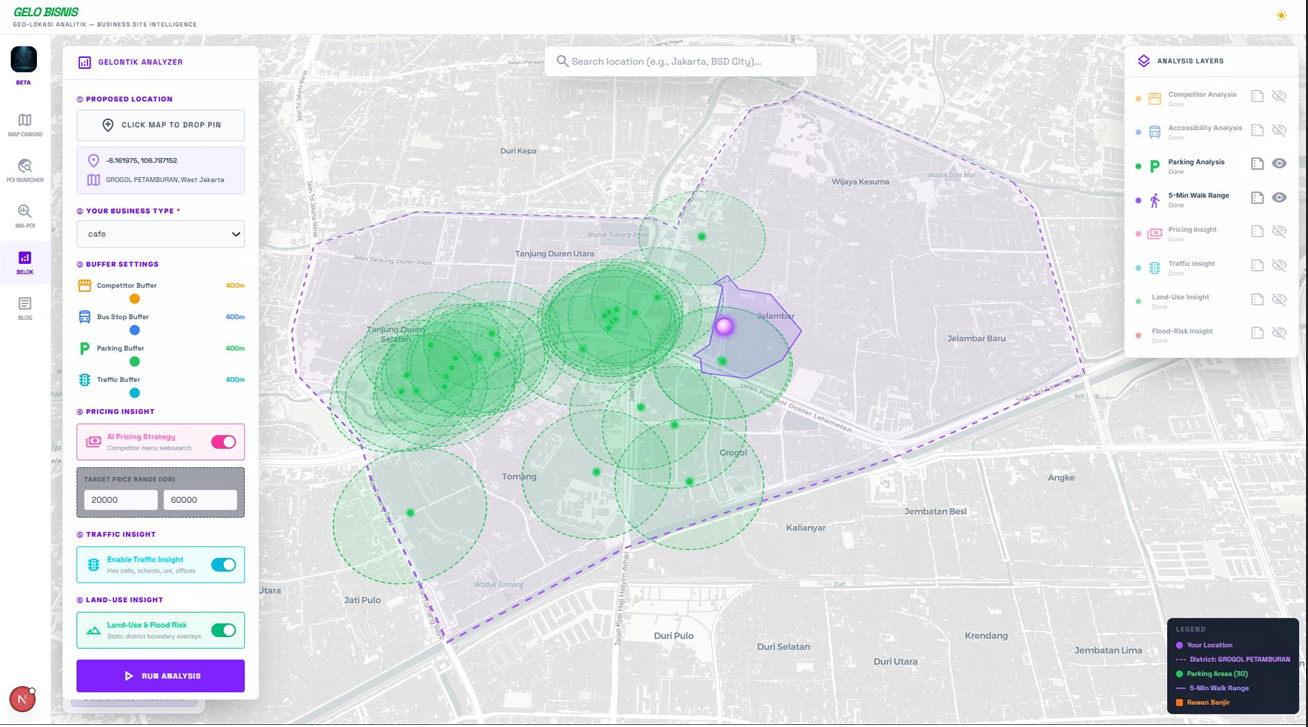The image size is (1308, 727).
Task: Click the Competitor Buffer 400m value
Action: [235, 286]
